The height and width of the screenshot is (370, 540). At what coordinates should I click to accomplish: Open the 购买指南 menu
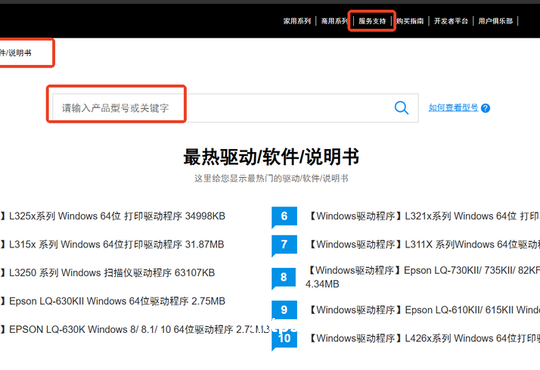pos(410,21)
